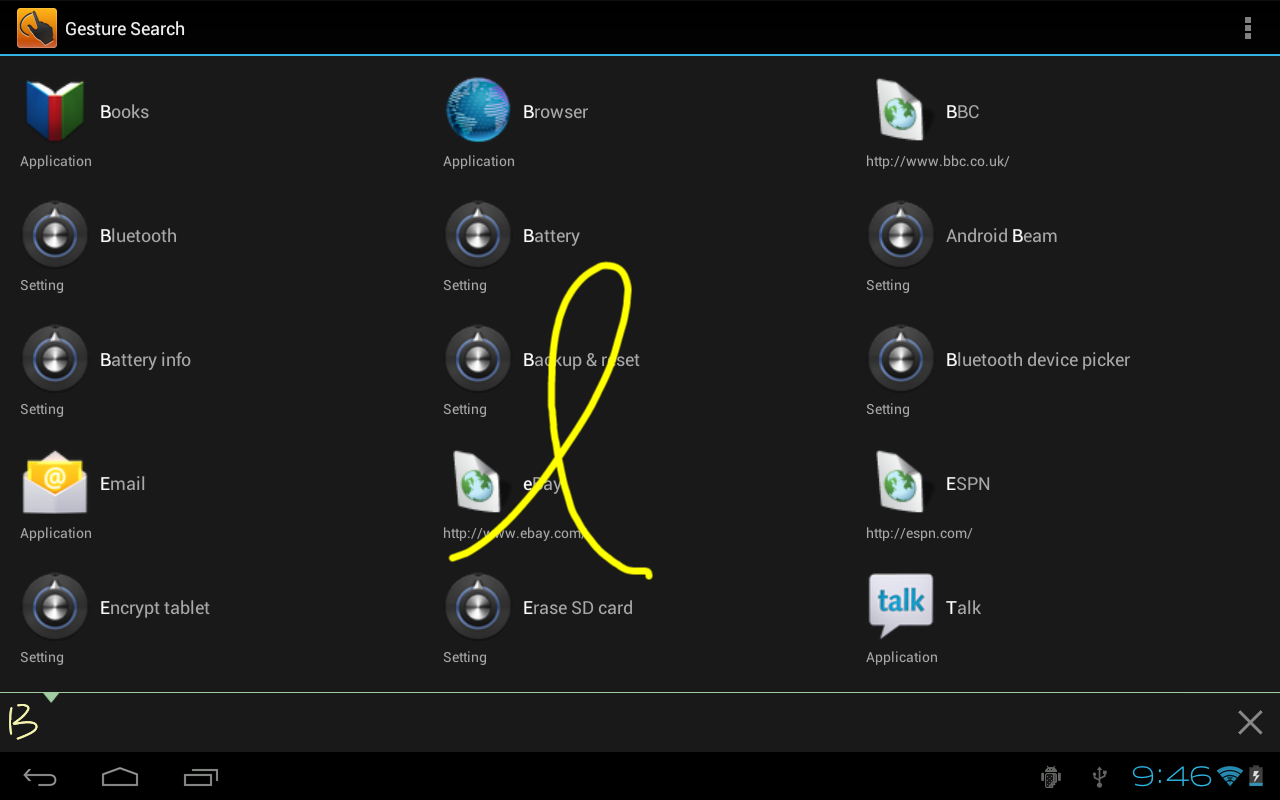Viewport: 1280px width, 800px height.
Task: Select the Erase SD card setting
Action: coord(577,607)
